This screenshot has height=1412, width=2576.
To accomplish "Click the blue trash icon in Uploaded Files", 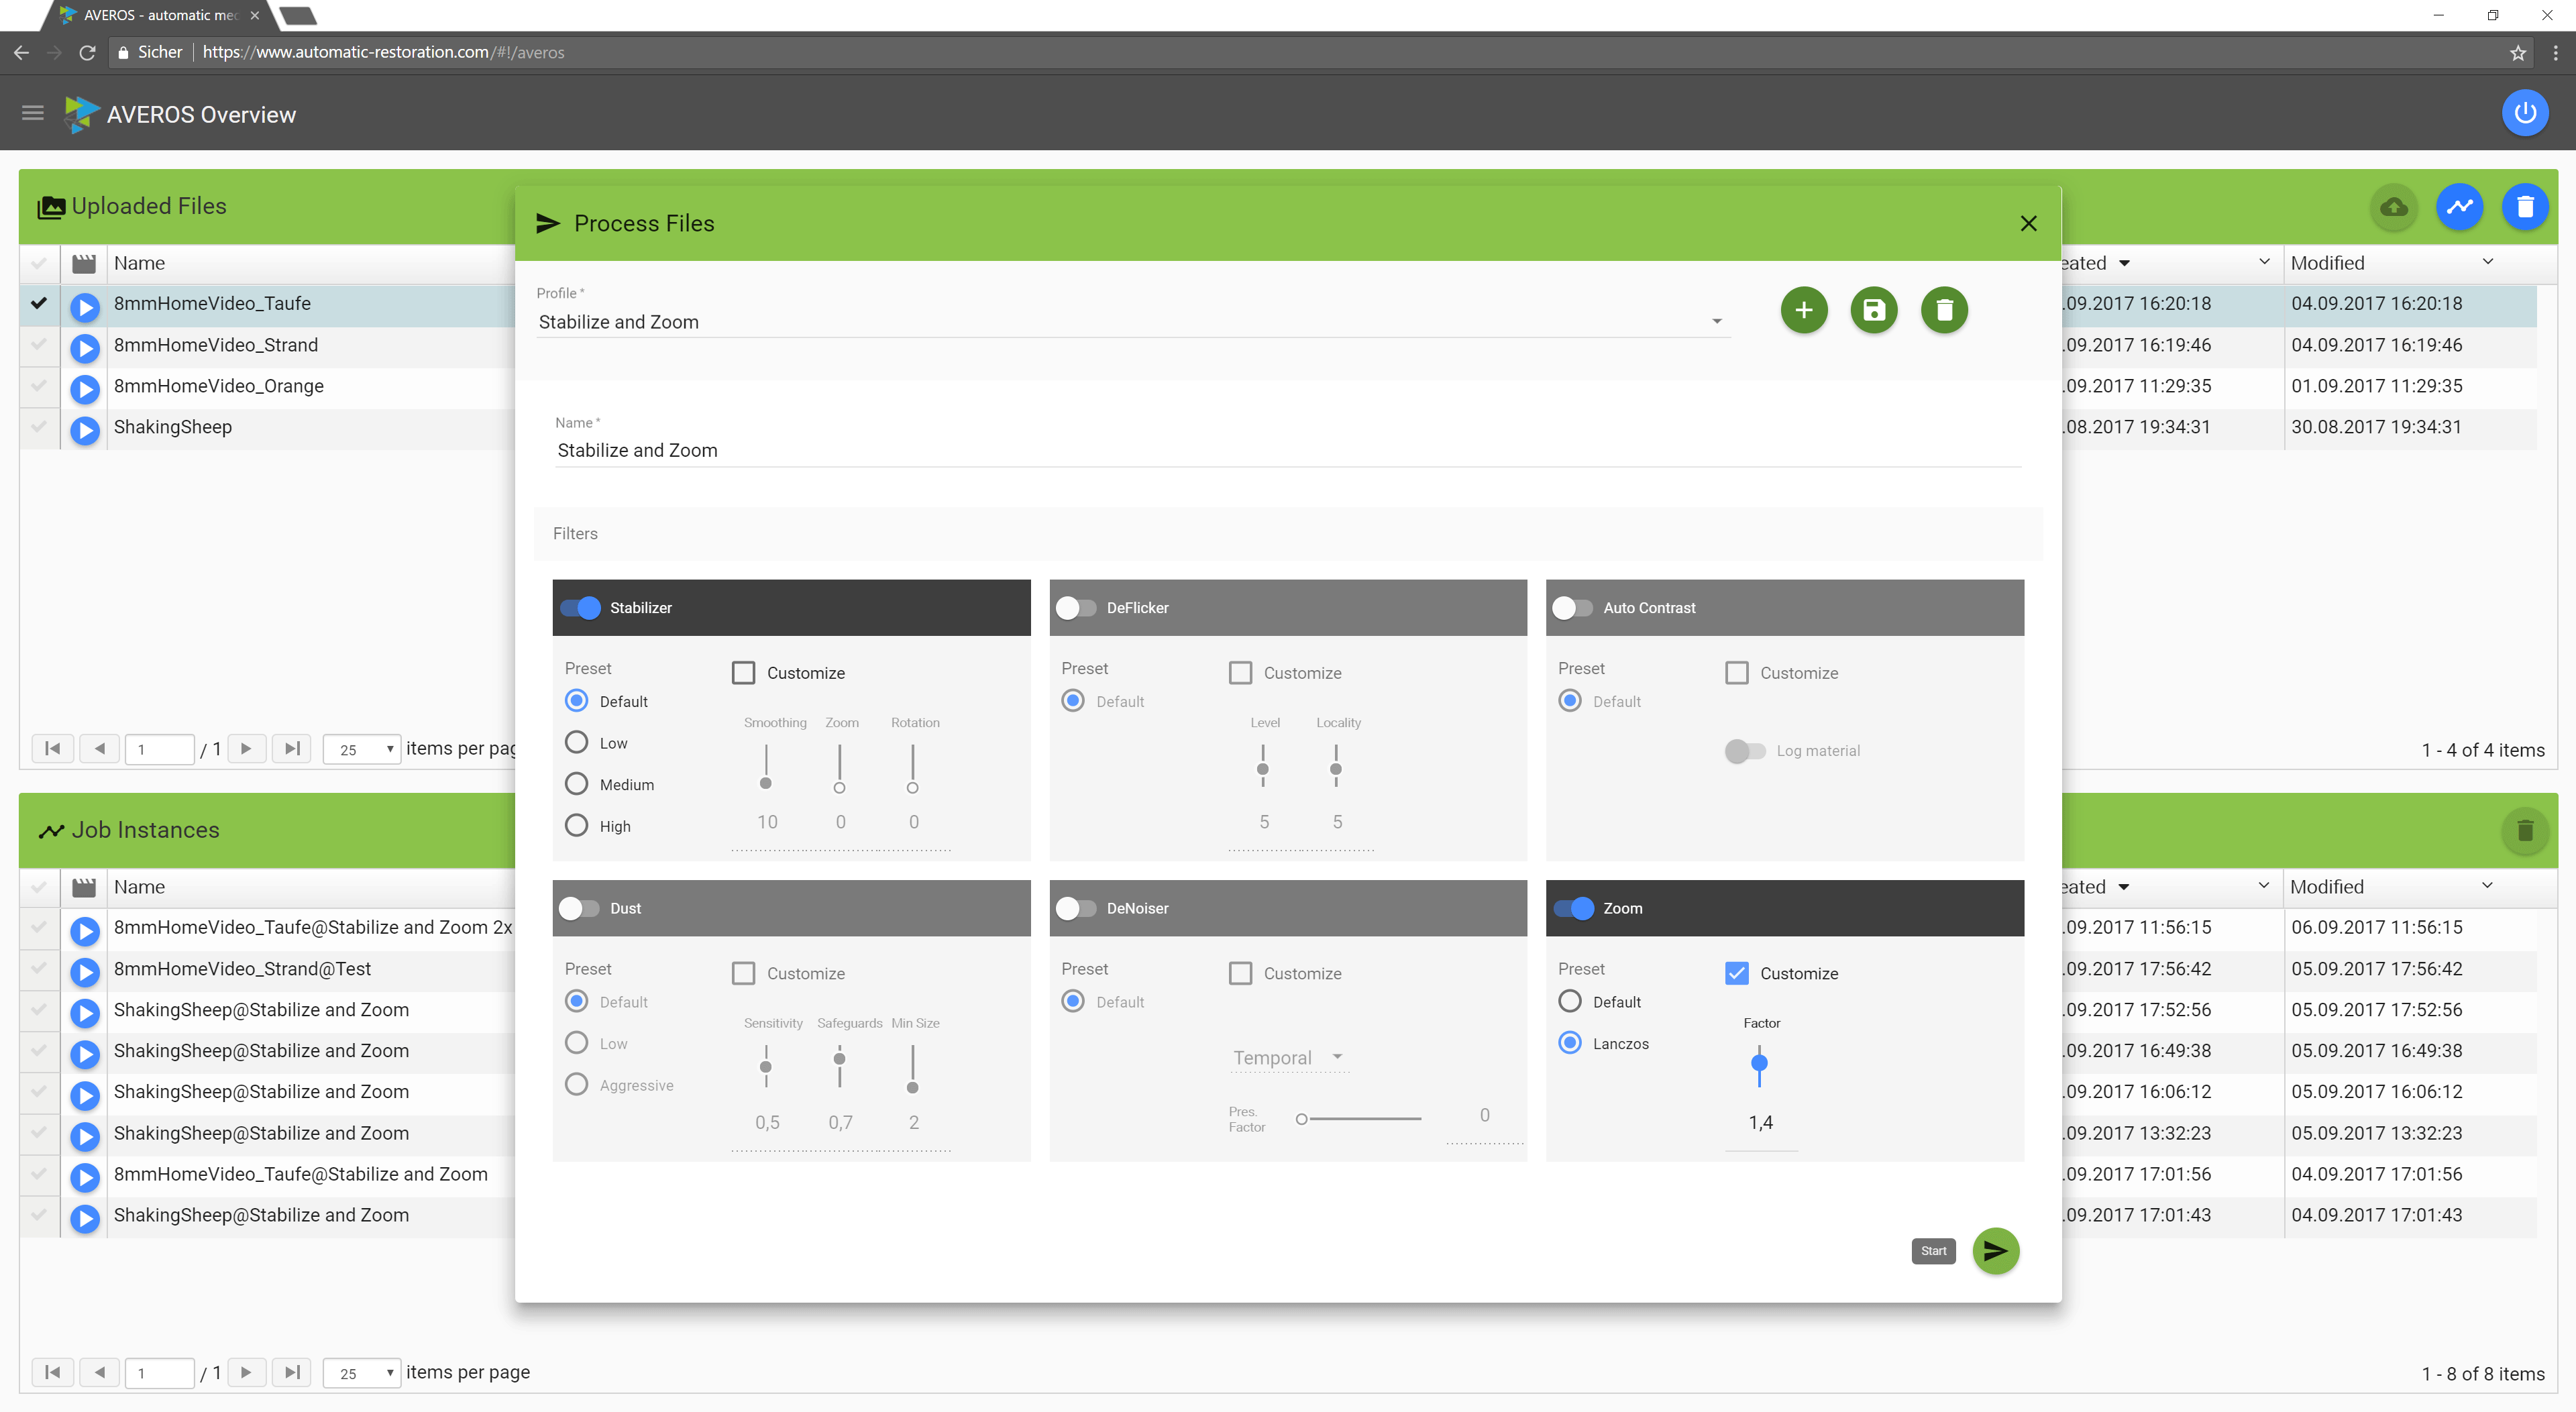I will [2524, 207].
